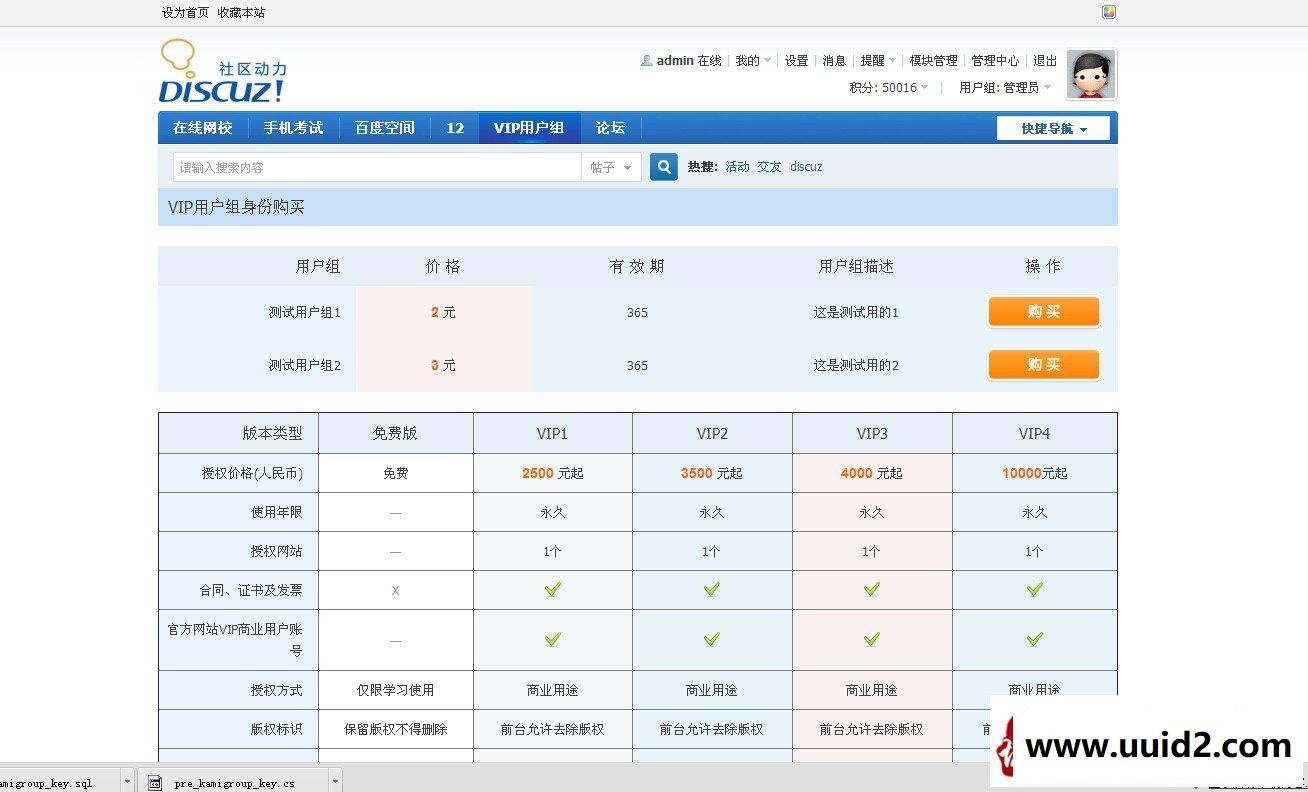Screen dimensions: 1308x792
Task: Click the discuz hot search link
Action: click(x=806, y=166)
